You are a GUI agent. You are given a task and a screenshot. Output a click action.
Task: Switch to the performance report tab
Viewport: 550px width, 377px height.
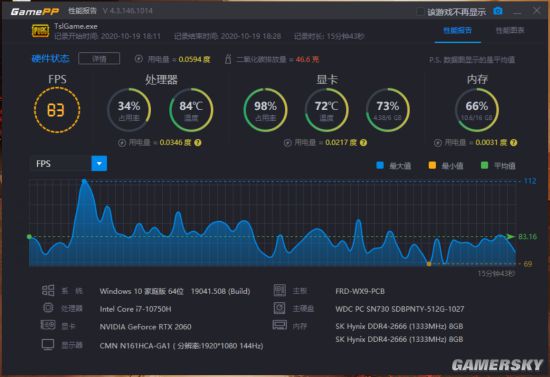pyautogui.click(x=457, y=31)
